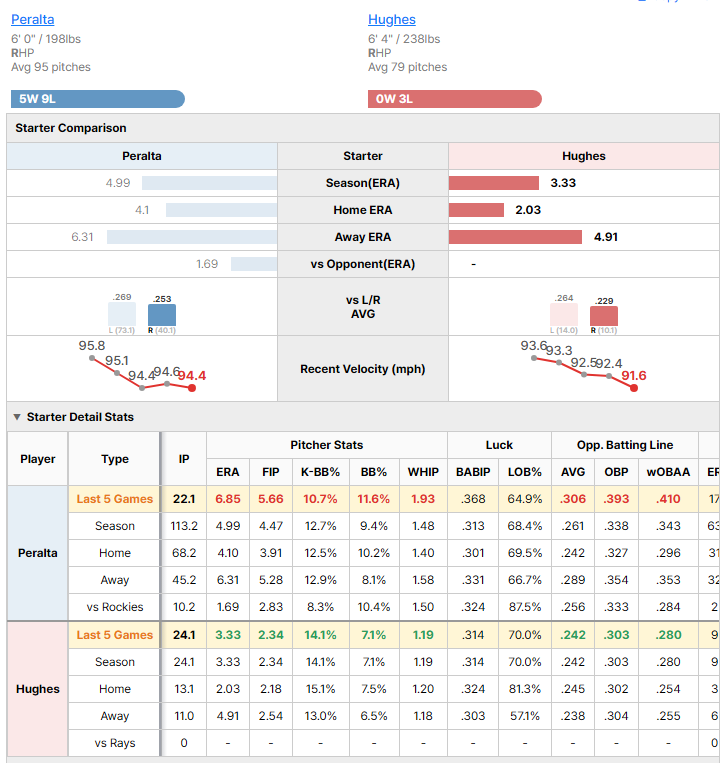Click Peralta's latest velocity point 94.4

[x=192, y=388]
